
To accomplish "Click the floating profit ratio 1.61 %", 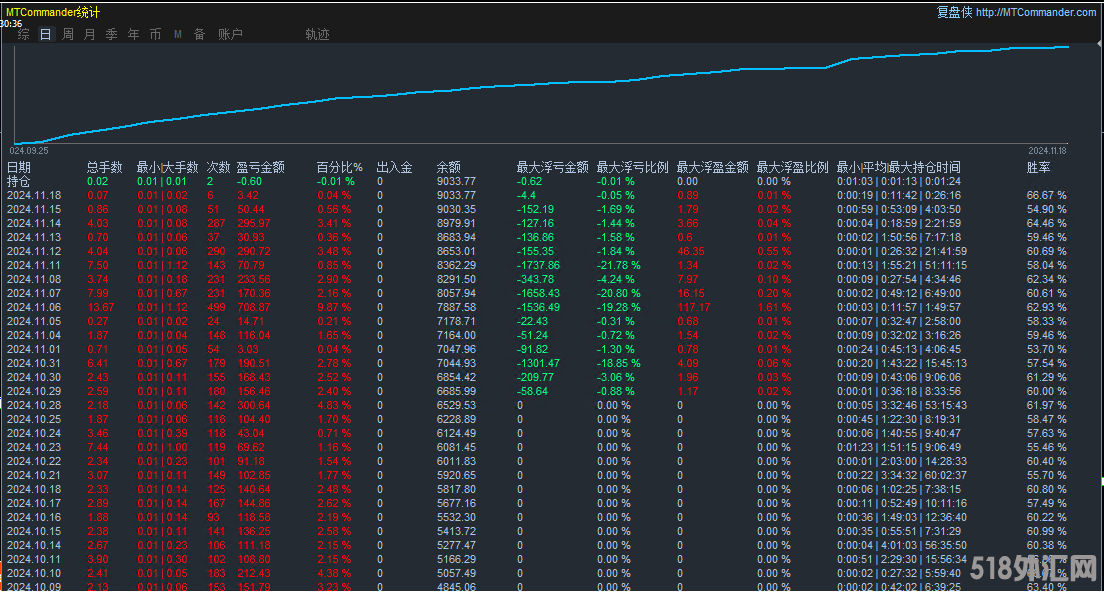I will 774,307.
